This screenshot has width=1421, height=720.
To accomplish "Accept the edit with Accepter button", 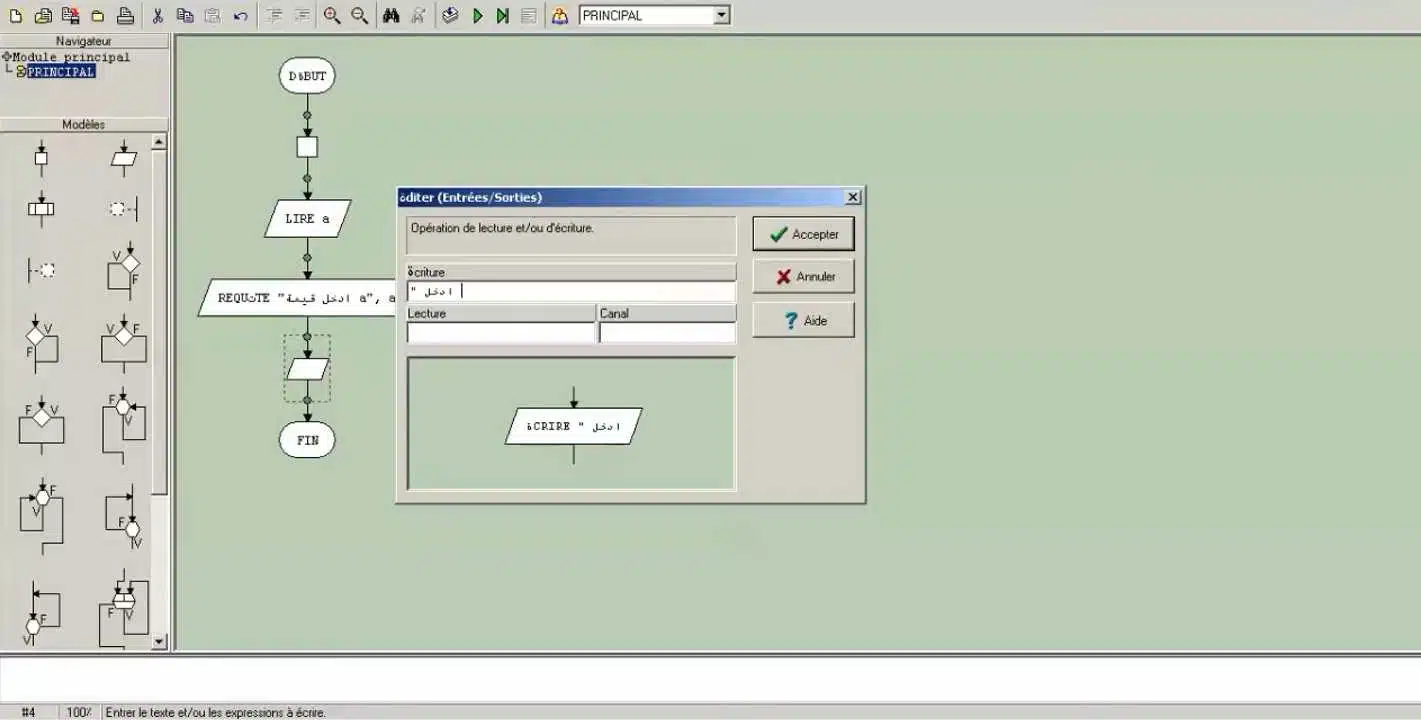I will [x=803, y=234].
